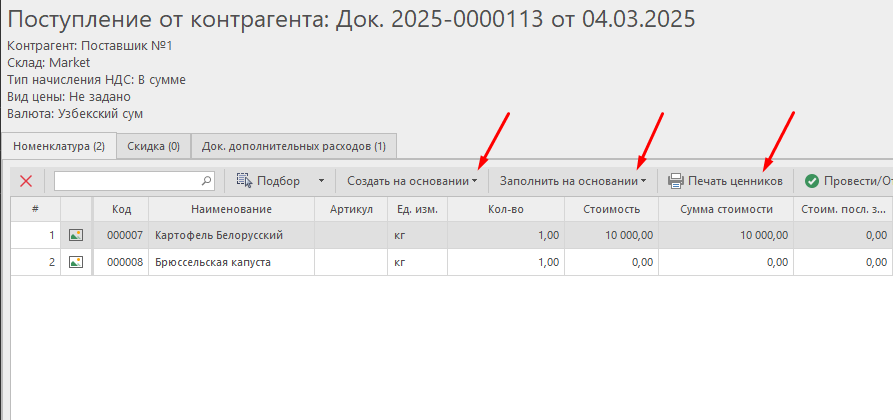Click the green checkmark Провести icon

pos(812,181)
